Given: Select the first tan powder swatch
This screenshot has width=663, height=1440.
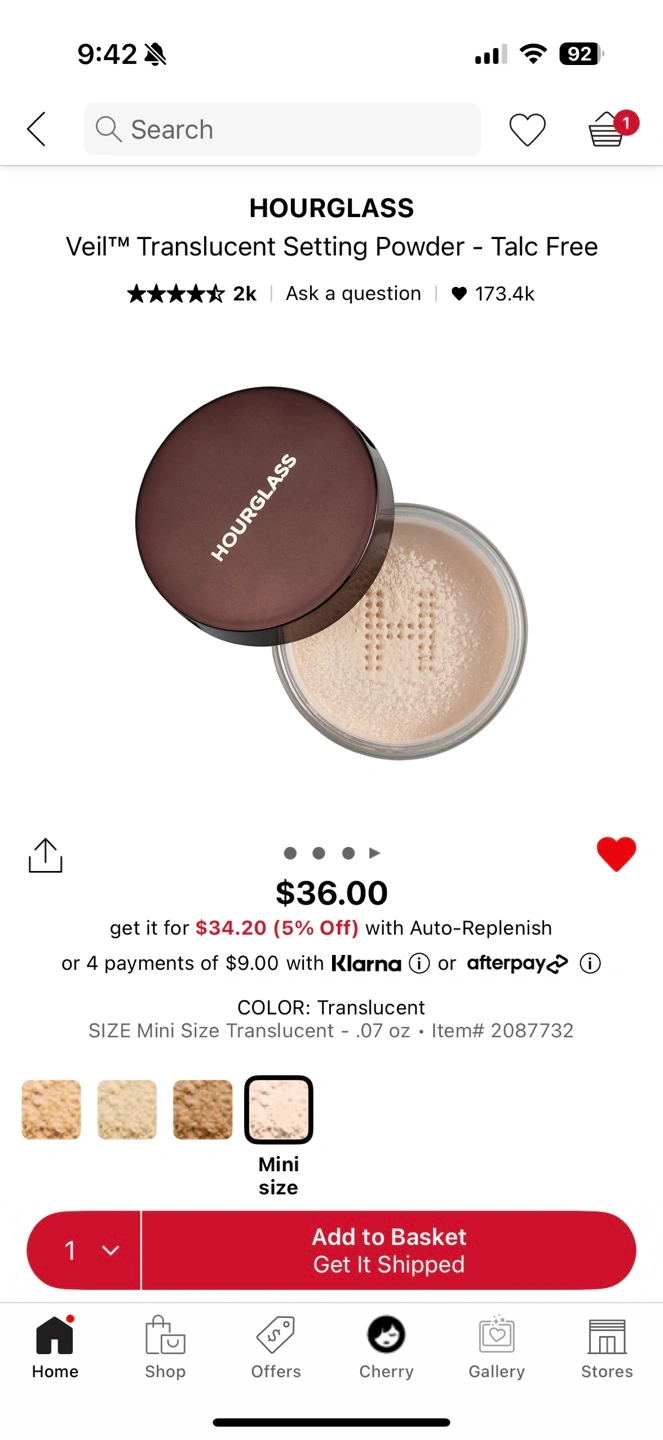Looking at the screenshot, I should point(51,1109).
